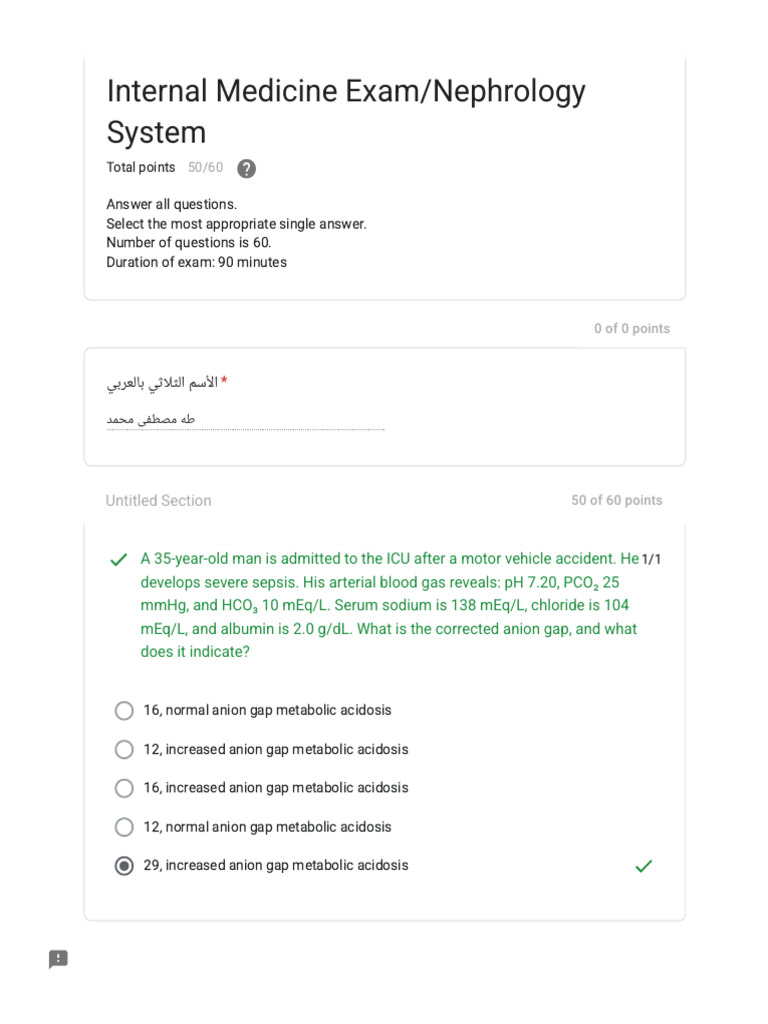The width and height of the screenshot is (768, 1024).
Task: Click the 50/60 total points score
Action: 205,167
